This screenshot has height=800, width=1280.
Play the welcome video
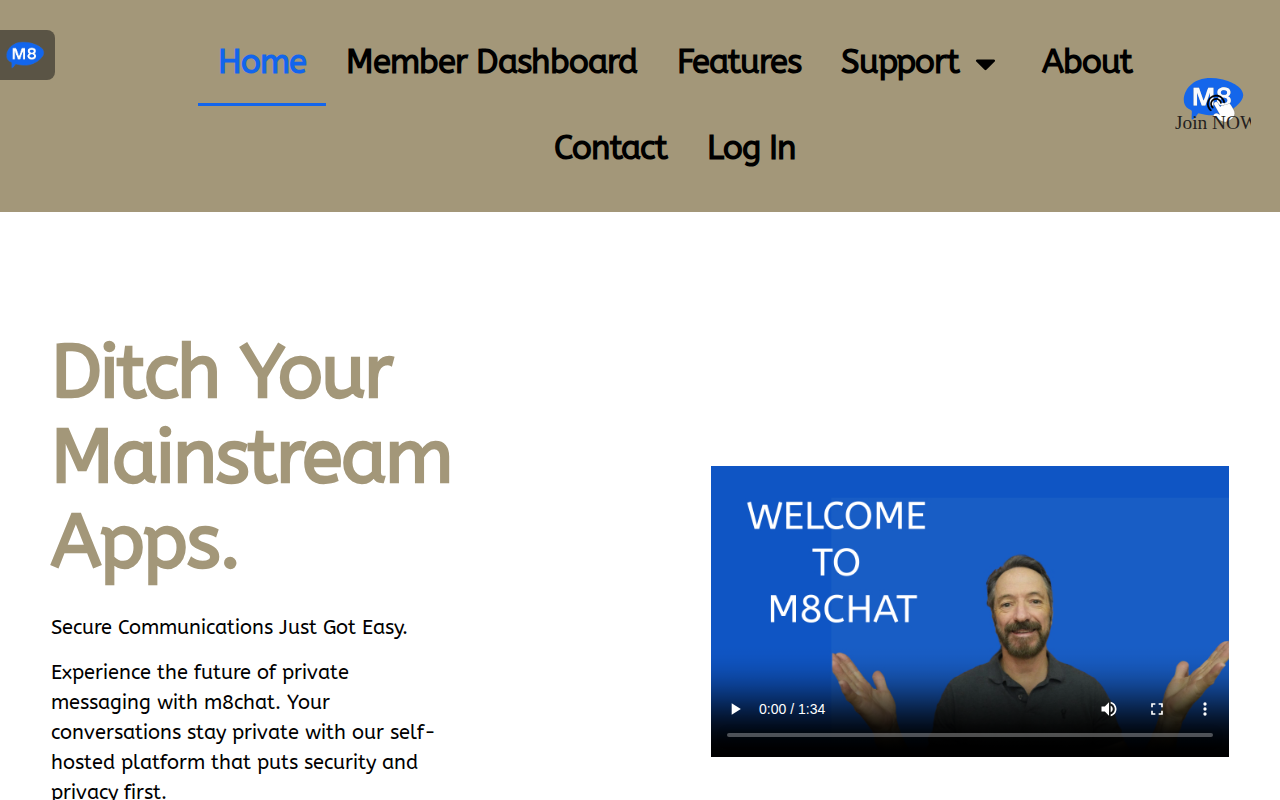735,709
